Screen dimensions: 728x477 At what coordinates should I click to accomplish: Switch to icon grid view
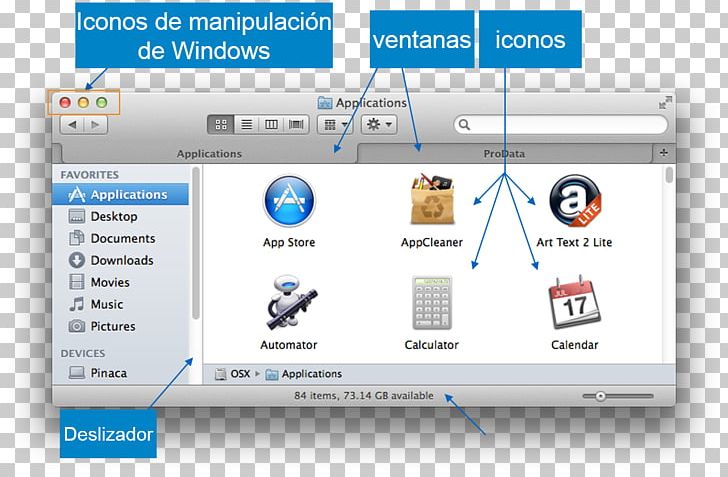point(221,124)
